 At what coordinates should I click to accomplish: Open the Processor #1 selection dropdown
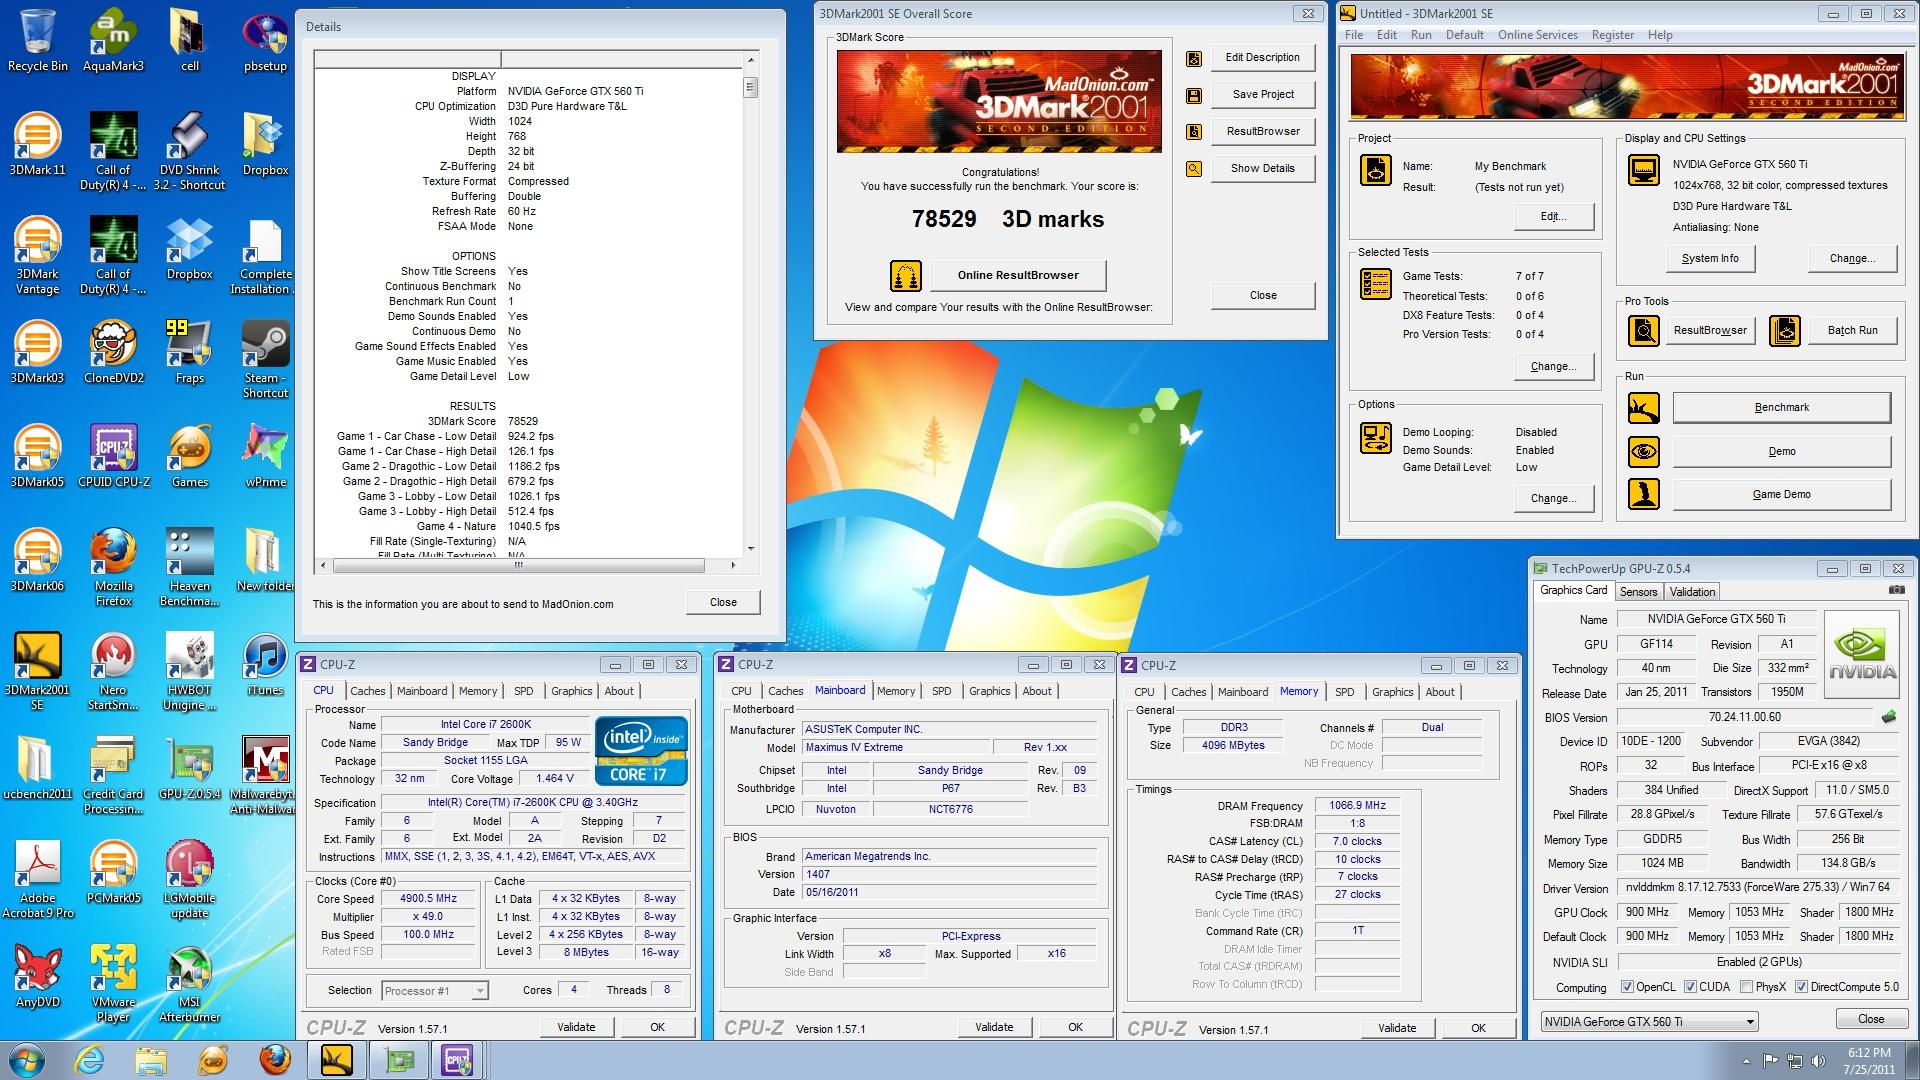tap(435, 991)
